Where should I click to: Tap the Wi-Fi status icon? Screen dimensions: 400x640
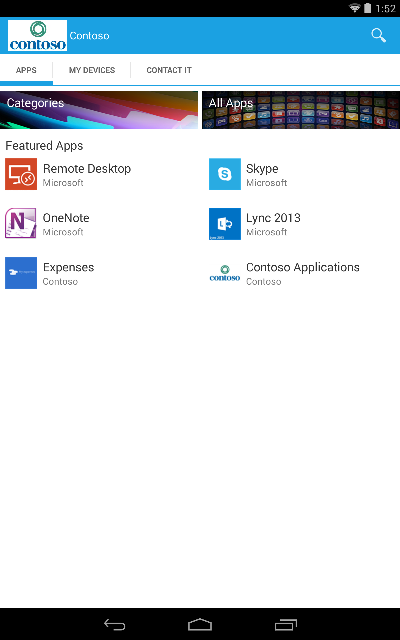[354, 8]
